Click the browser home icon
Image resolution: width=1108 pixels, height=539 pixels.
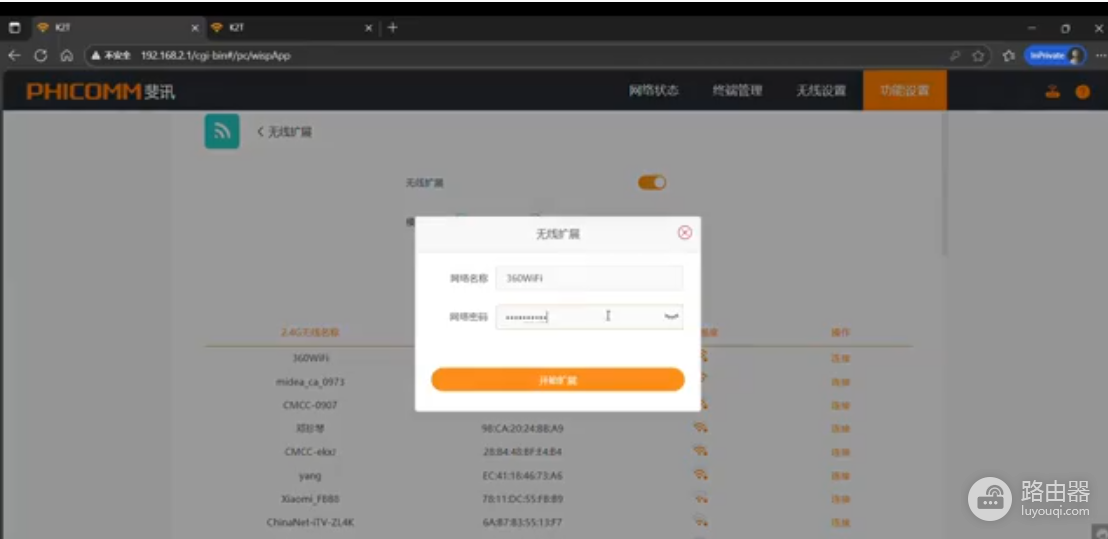tap(67, 55)
